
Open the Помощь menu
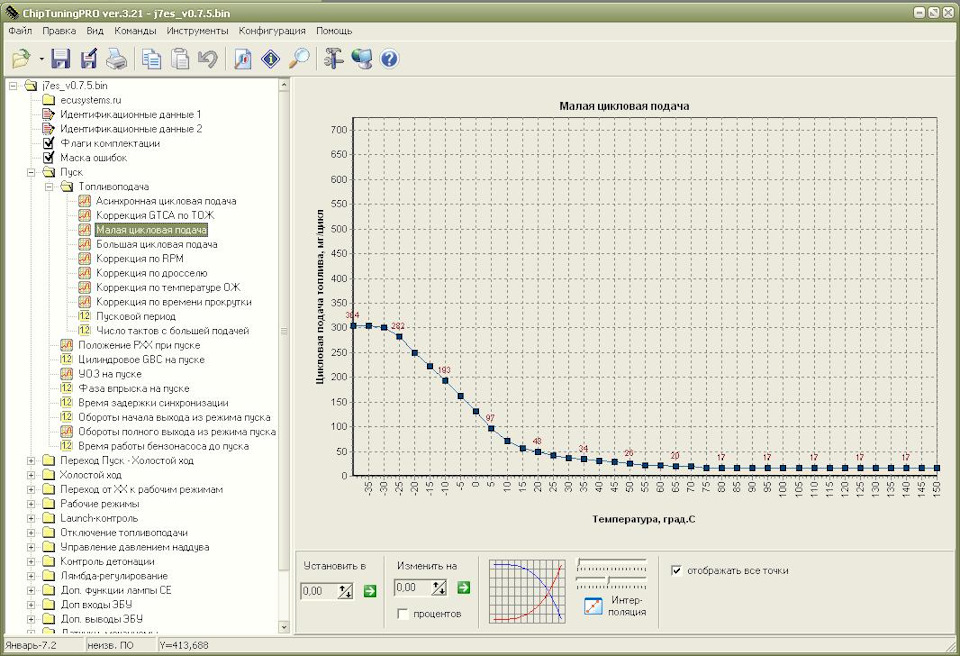(334, 31)
